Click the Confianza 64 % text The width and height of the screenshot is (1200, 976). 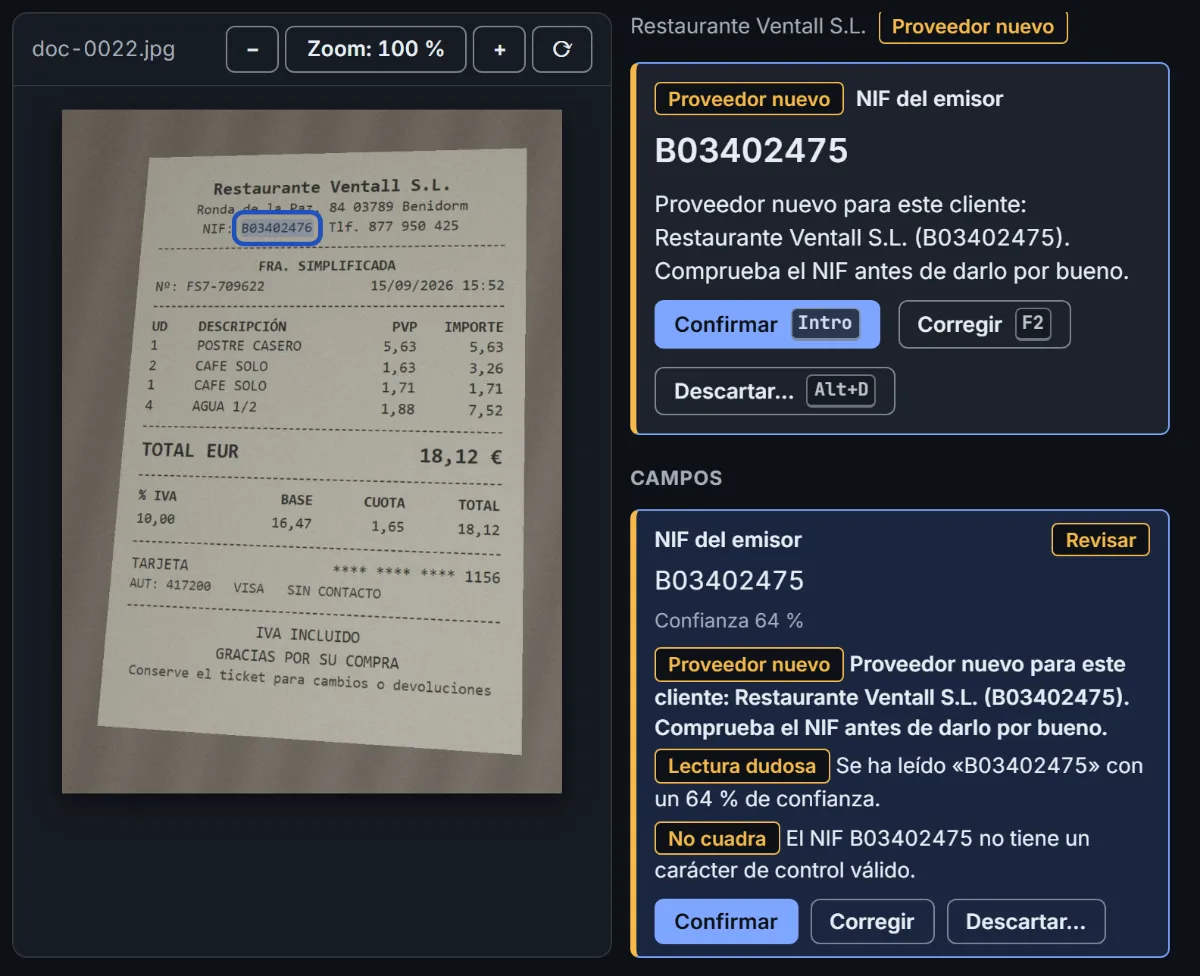[x=729, y=621]
